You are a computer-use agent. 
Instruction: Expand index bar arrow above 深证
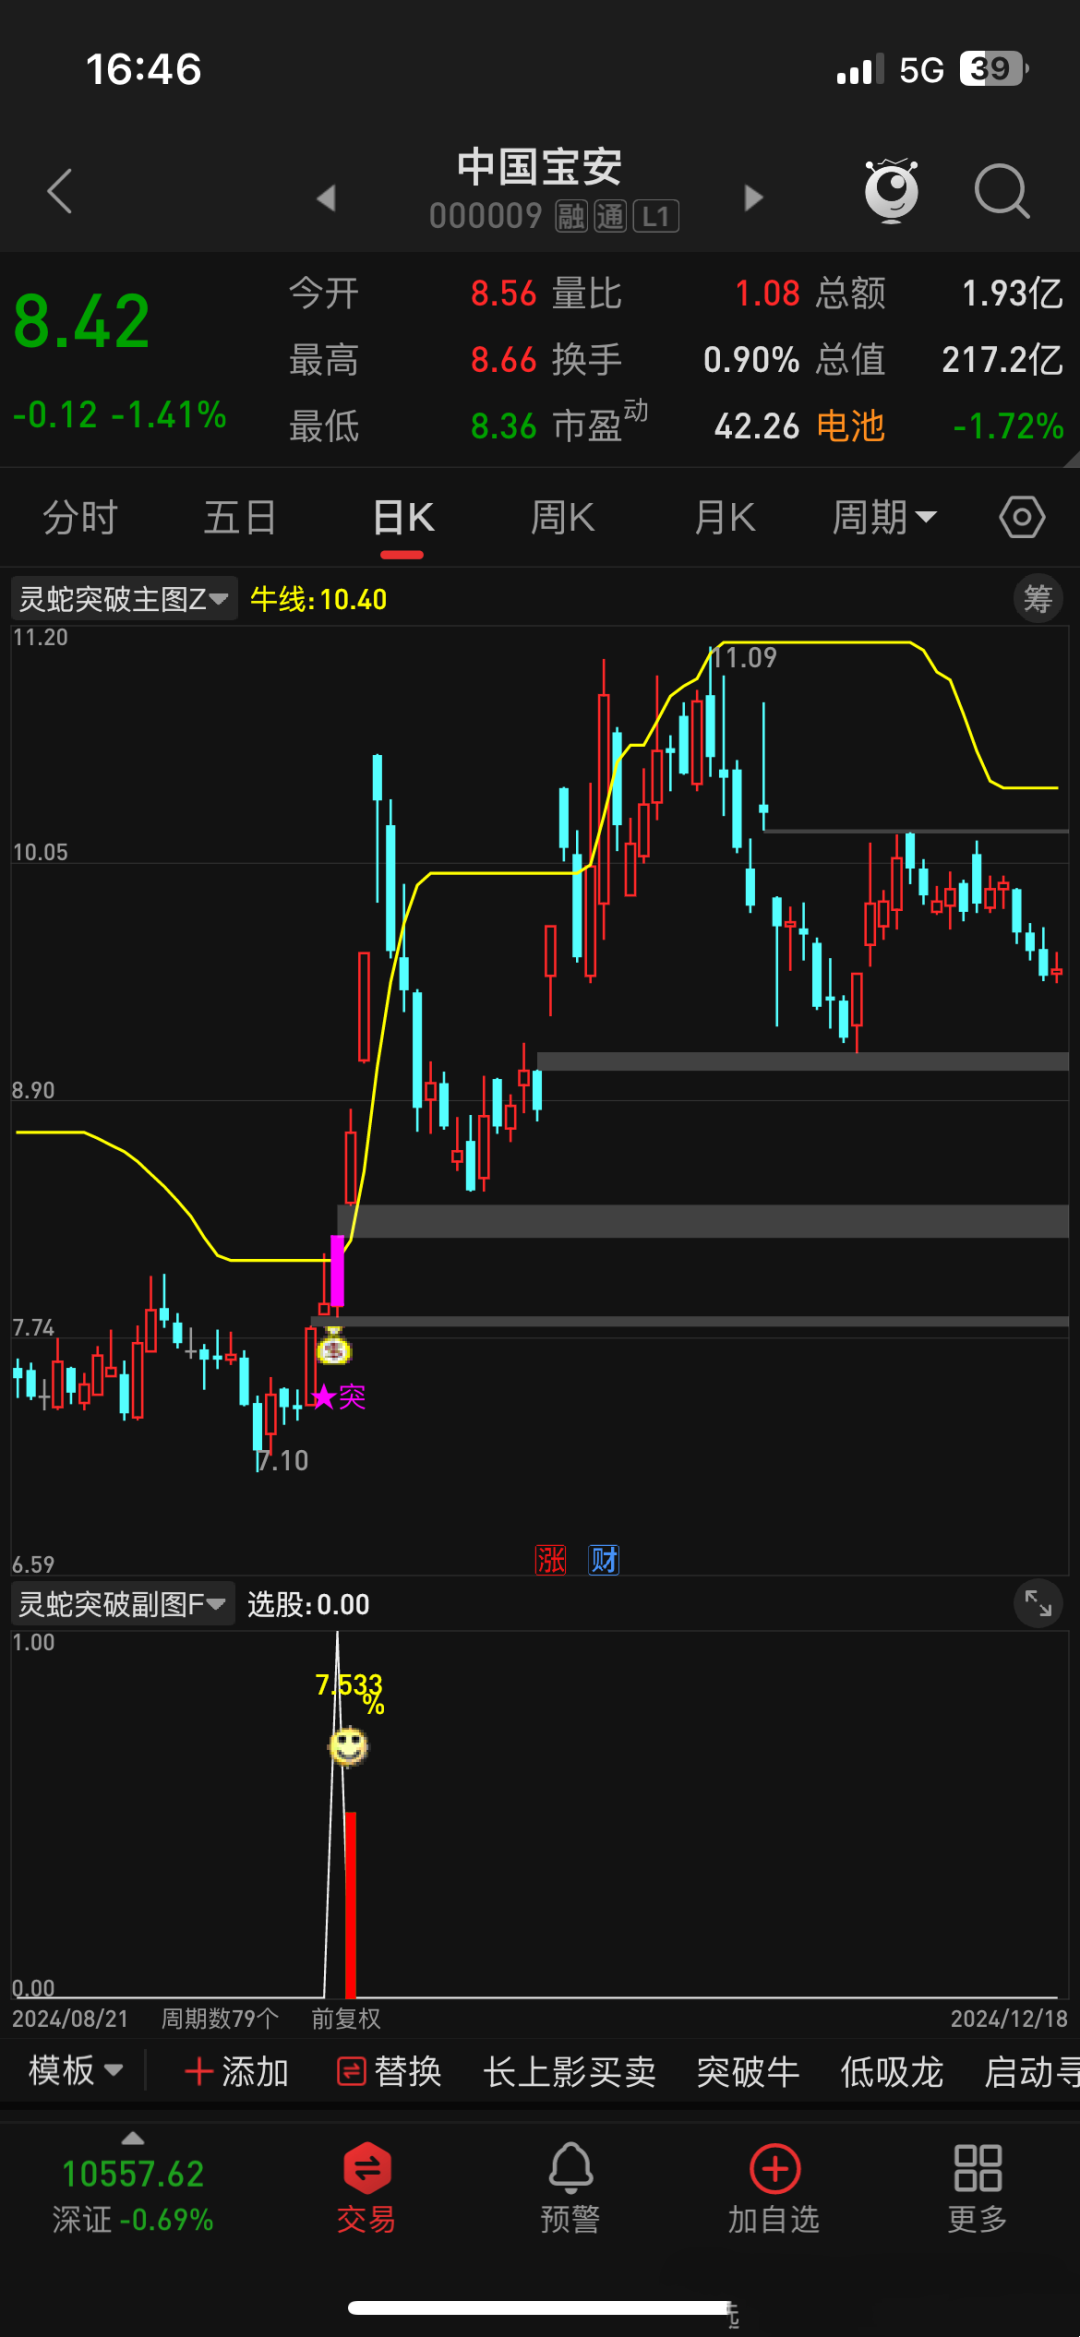[133, 2139]
